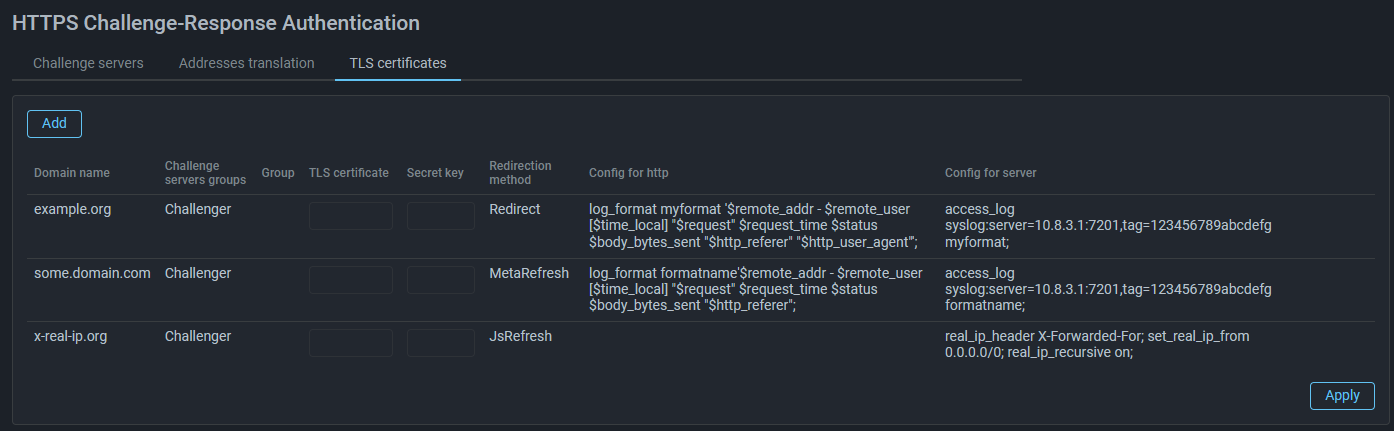Focus Secret key field for x-real-ip.org
This screenshot has height=431, width=1394.
tap(440, 343)
